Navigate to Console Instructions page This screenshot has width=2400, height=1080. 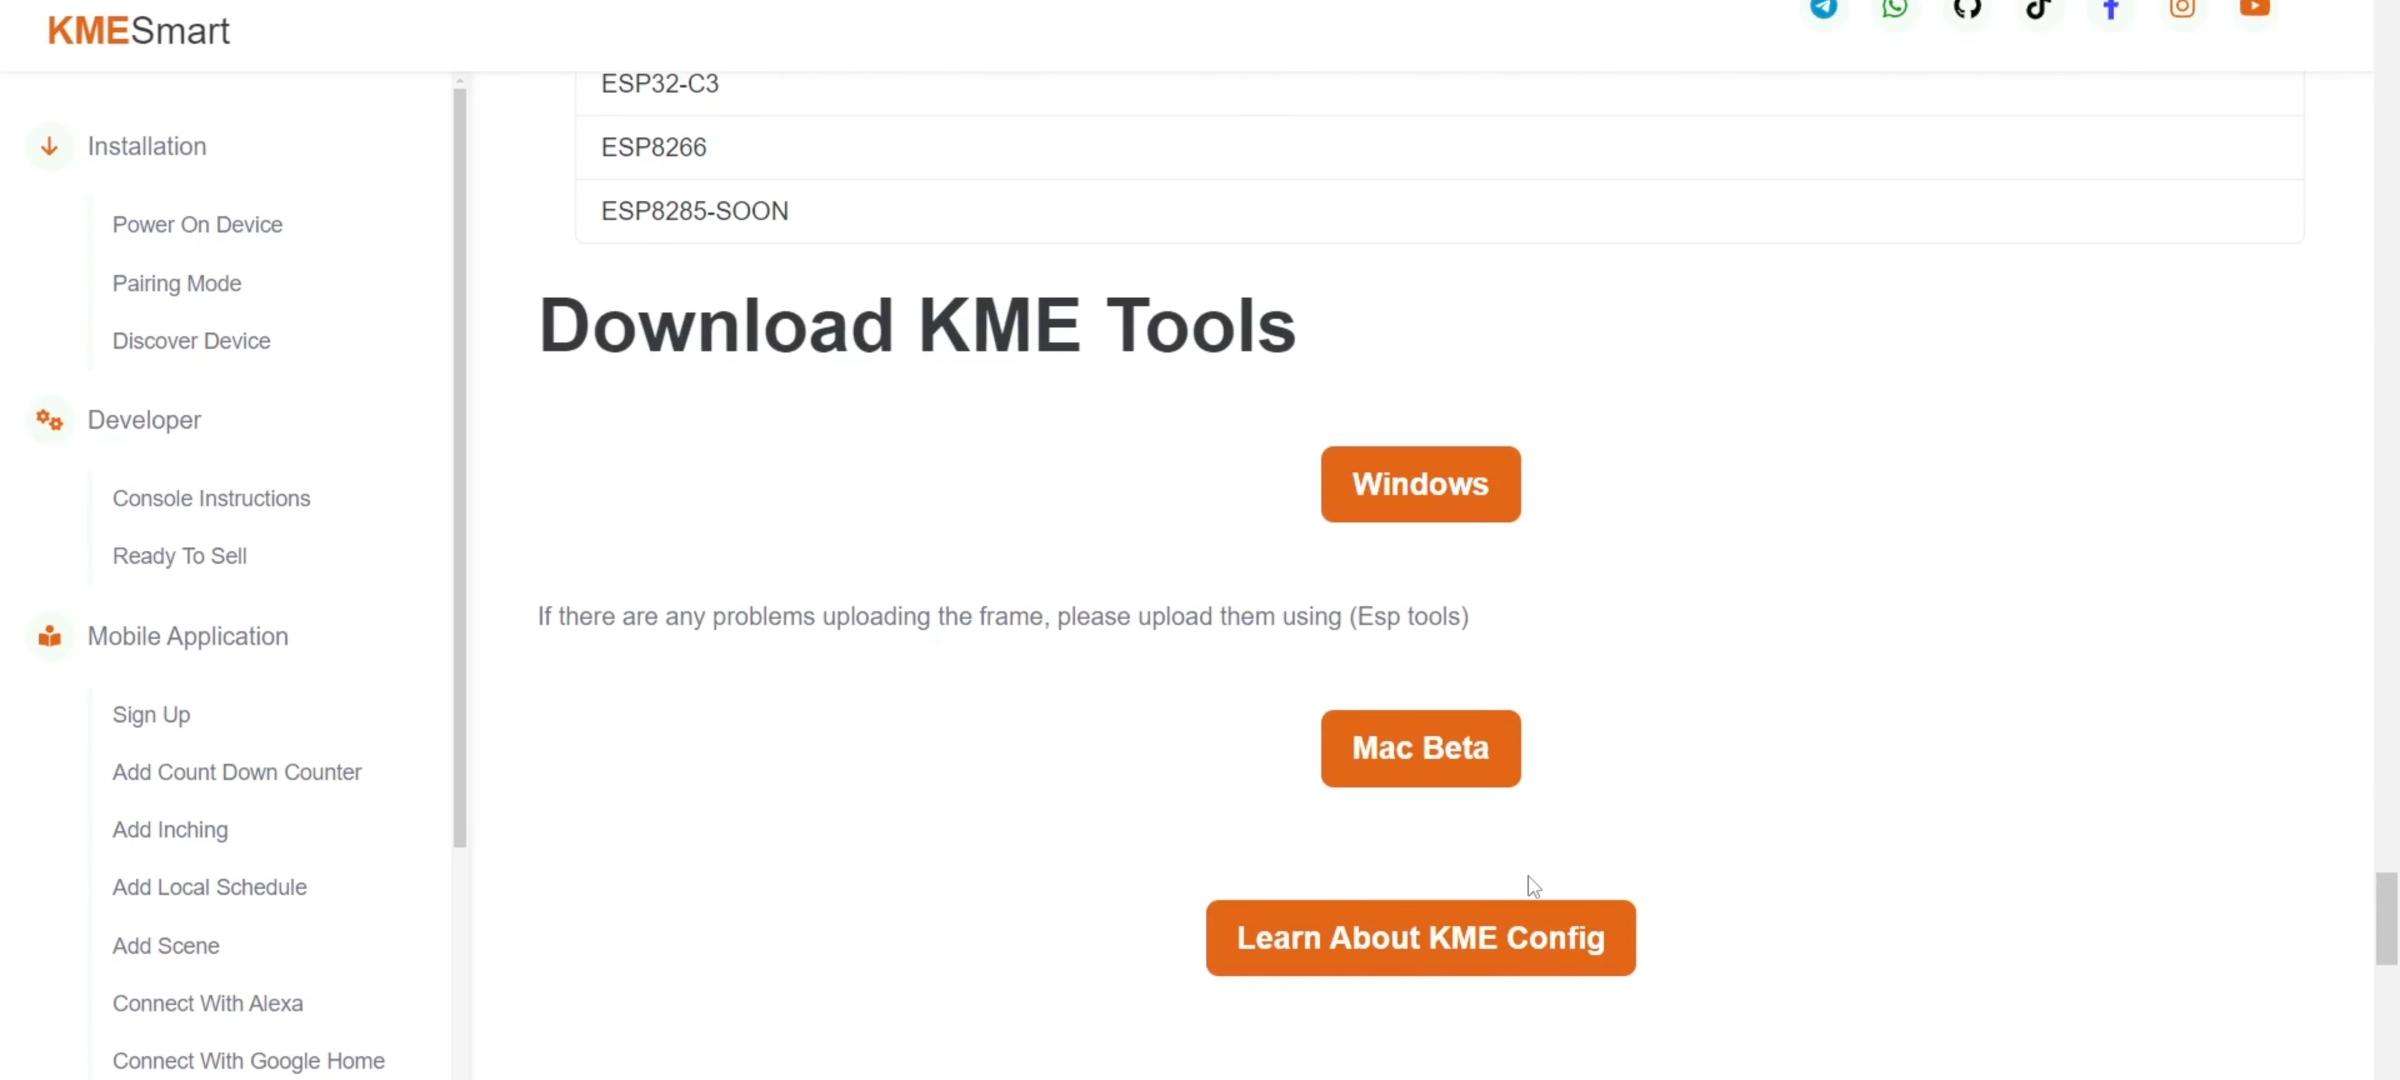(x=211, y=497)
